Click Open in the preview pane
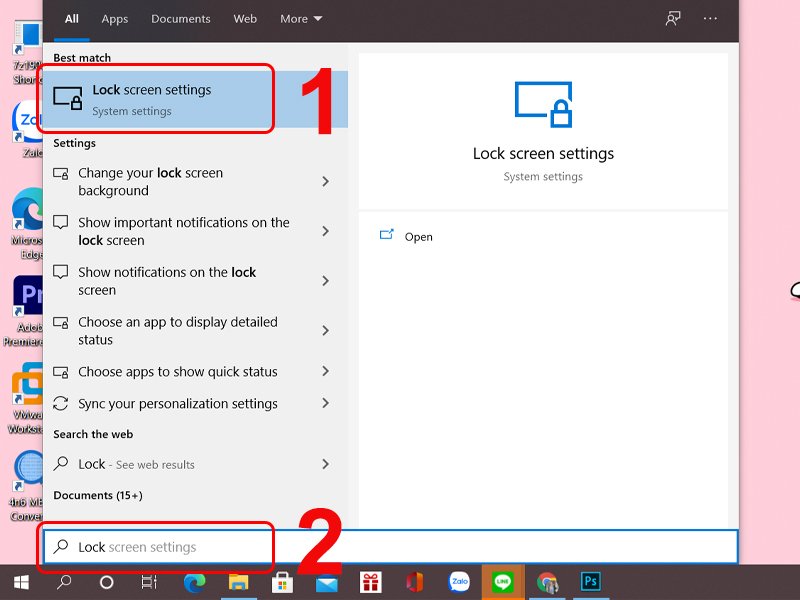Image resolution: width=800 pixels, height=600 pixels. click(x=418, y=237)
